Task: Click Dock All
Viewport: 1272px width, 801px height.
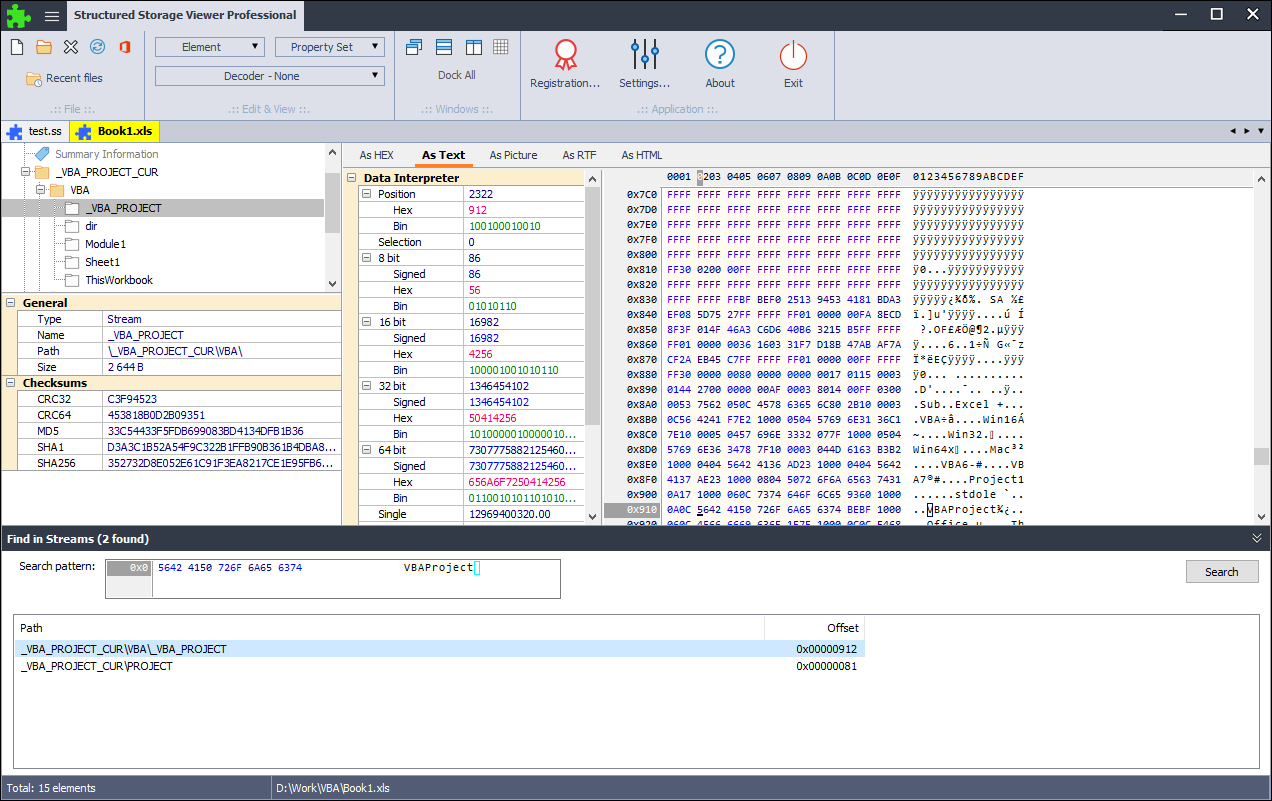Action: (457, 75)
